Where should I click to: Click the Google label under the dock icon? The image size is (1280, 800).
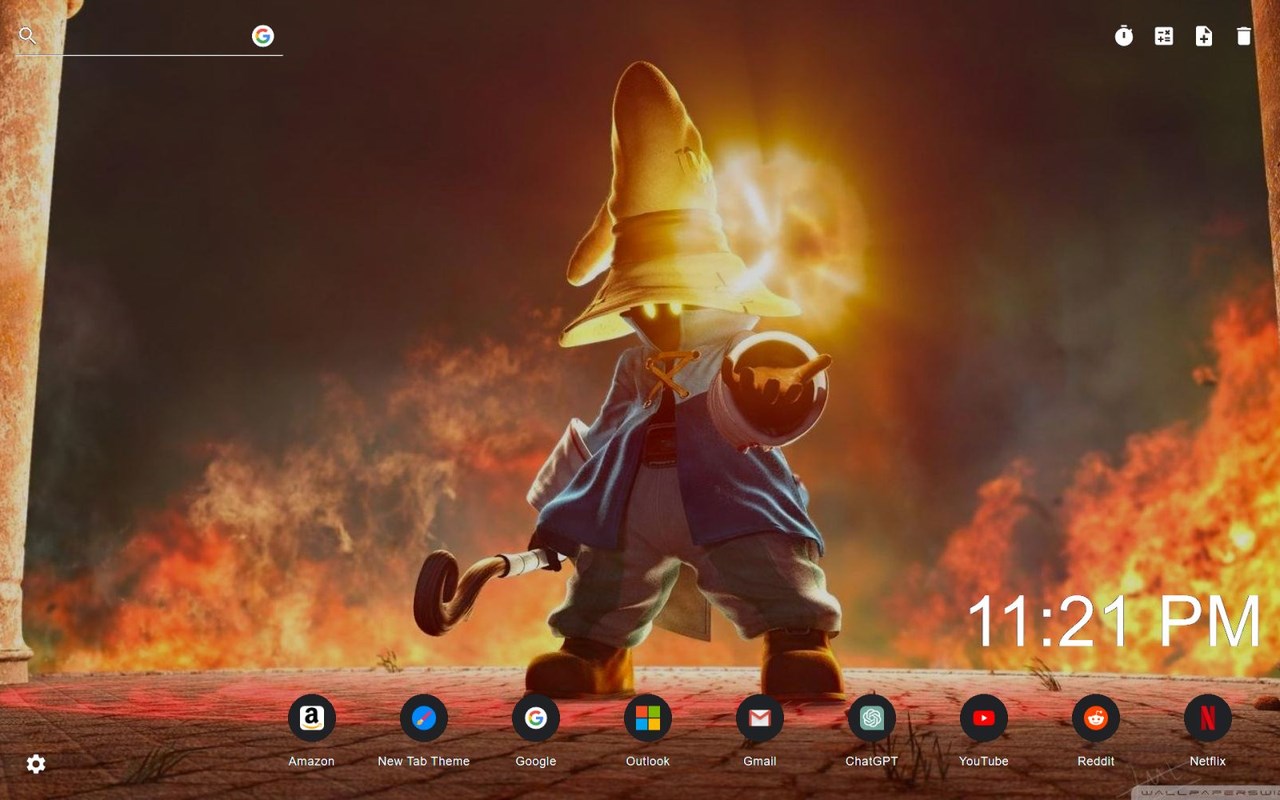tap(536, 761)
